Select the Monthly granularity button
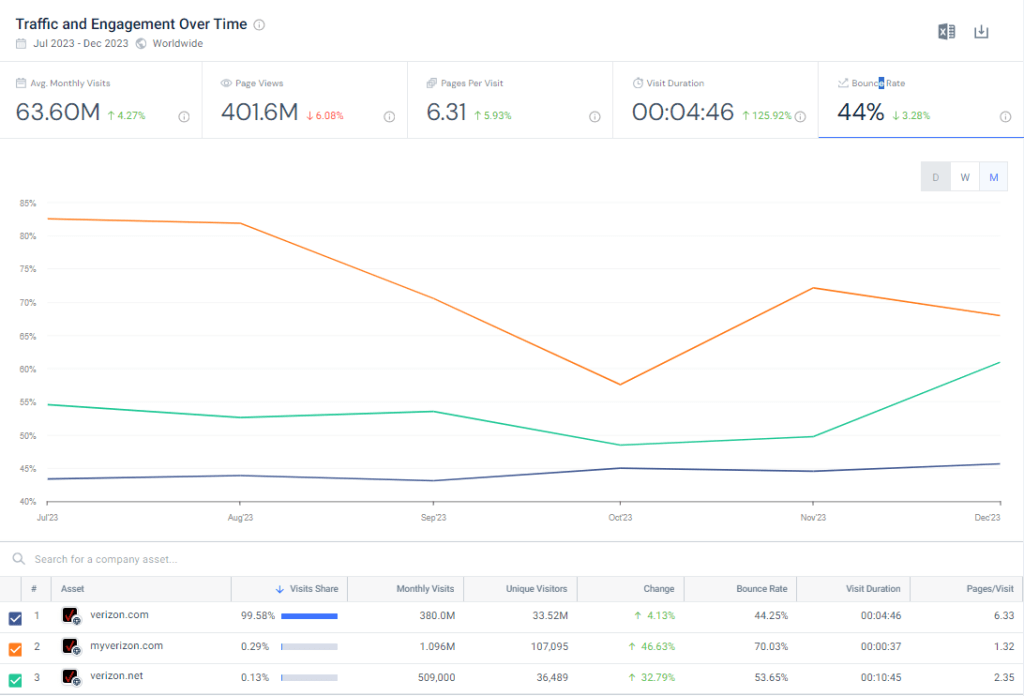 (993, 176)
